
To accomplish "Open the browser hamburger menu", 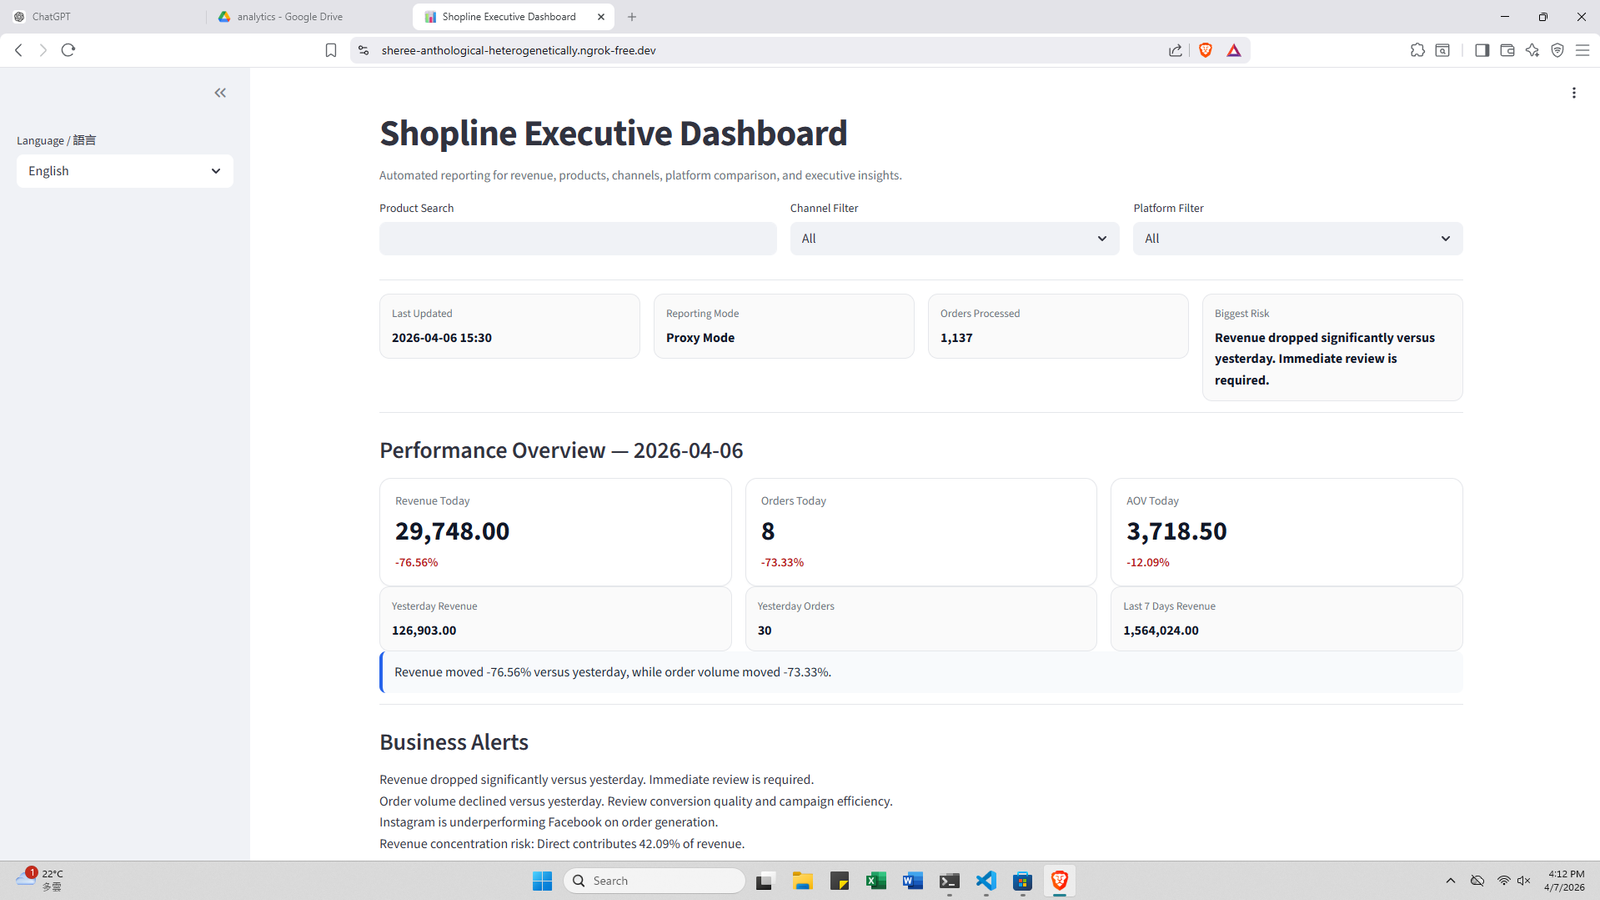I will coord(1582,50).
